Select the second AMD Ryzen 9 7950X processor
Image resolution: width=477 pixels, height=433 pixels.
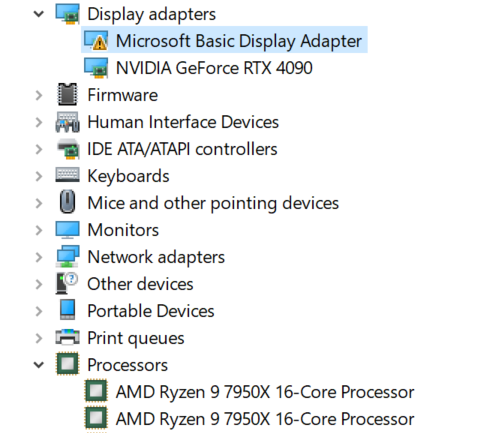pyautogui.click(x=265, y=419)
